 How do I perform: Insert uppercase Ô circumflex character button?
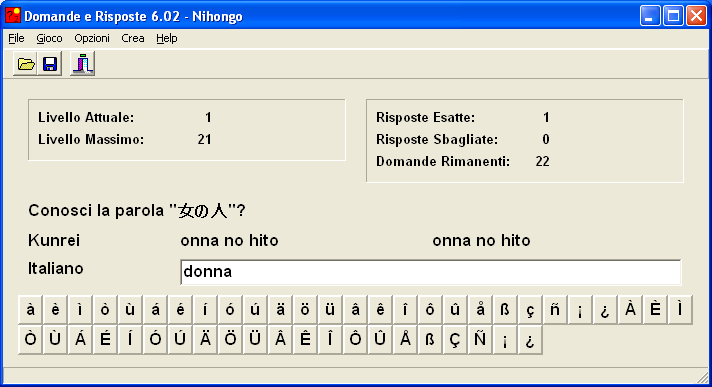coord(355,340)
